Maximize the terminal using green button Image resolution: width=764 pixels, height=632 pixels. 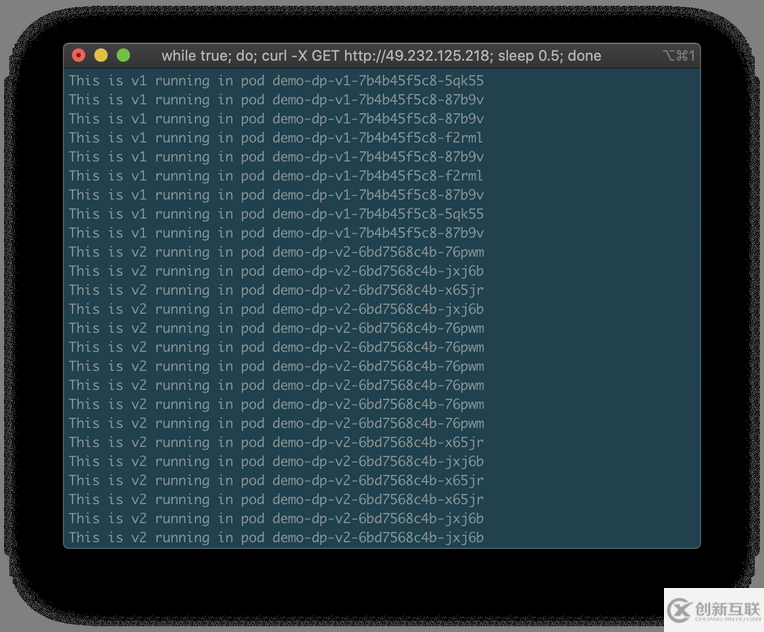123,56
